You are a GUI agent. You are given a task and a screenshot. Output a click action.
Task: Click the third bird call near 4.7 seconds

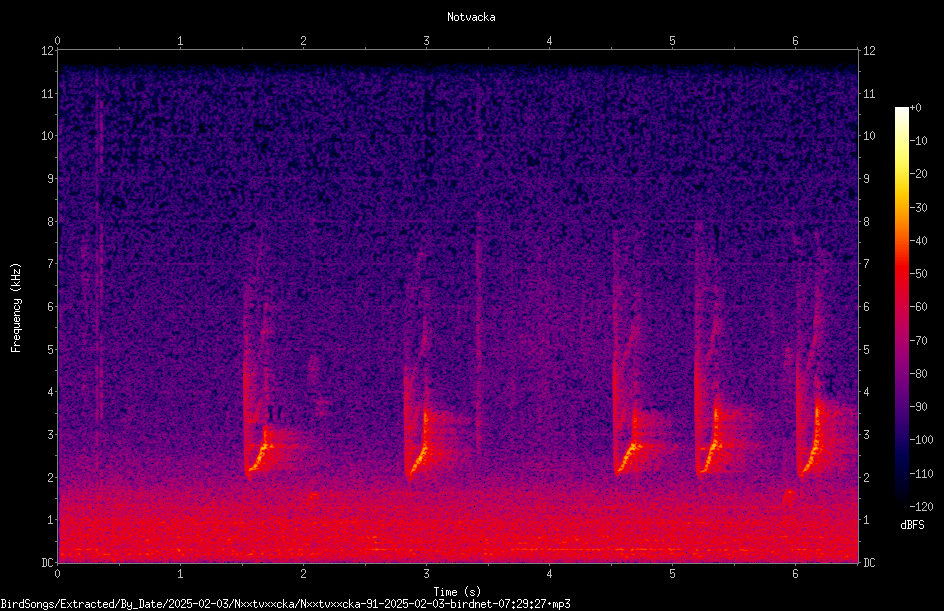pos(628,448)
